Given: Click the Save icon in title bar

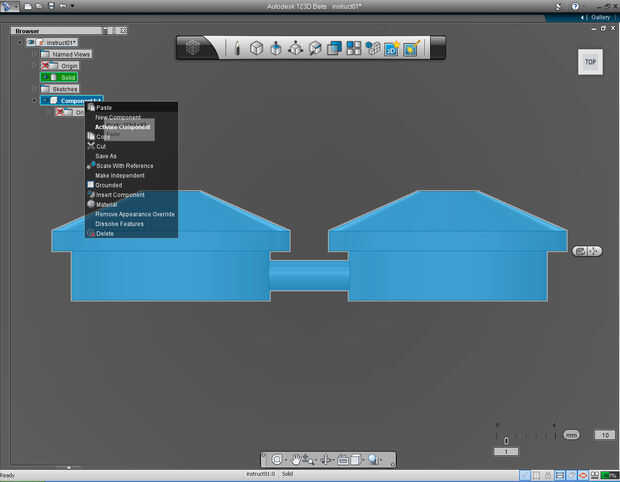Looking at the screenshot, I should coord(51,6).
